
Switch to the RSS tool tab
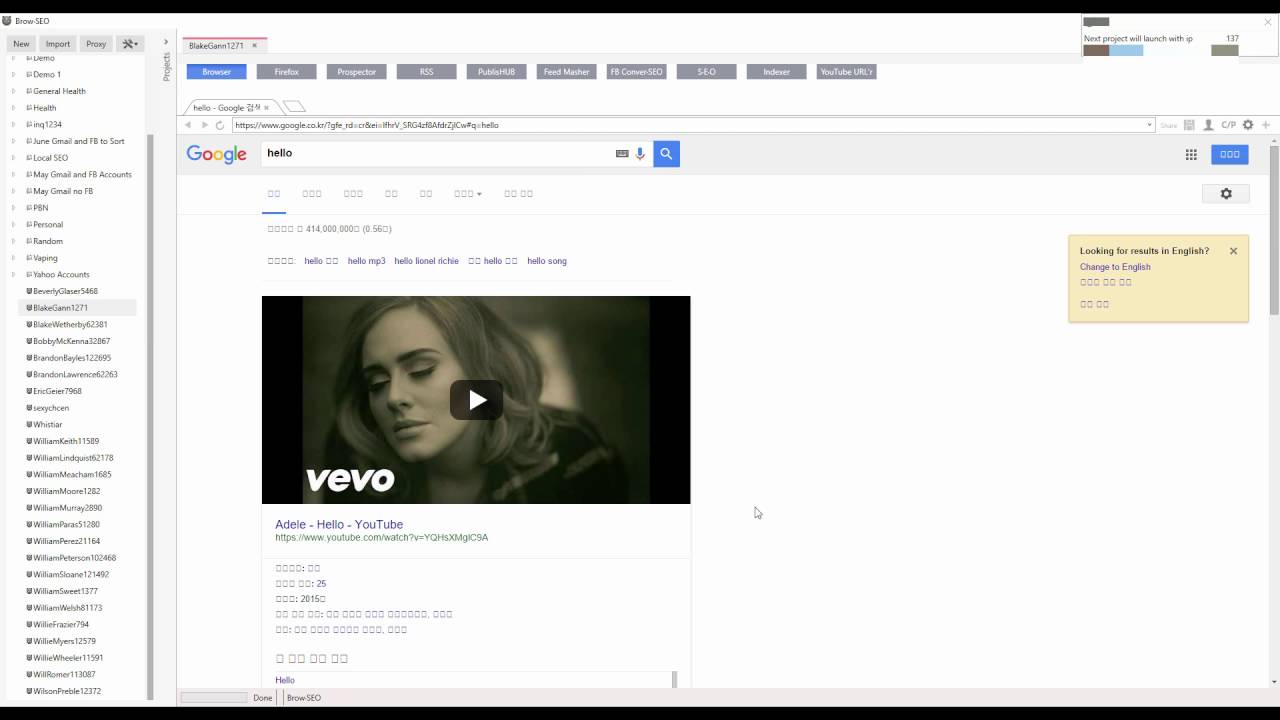(x=427, y=72)
